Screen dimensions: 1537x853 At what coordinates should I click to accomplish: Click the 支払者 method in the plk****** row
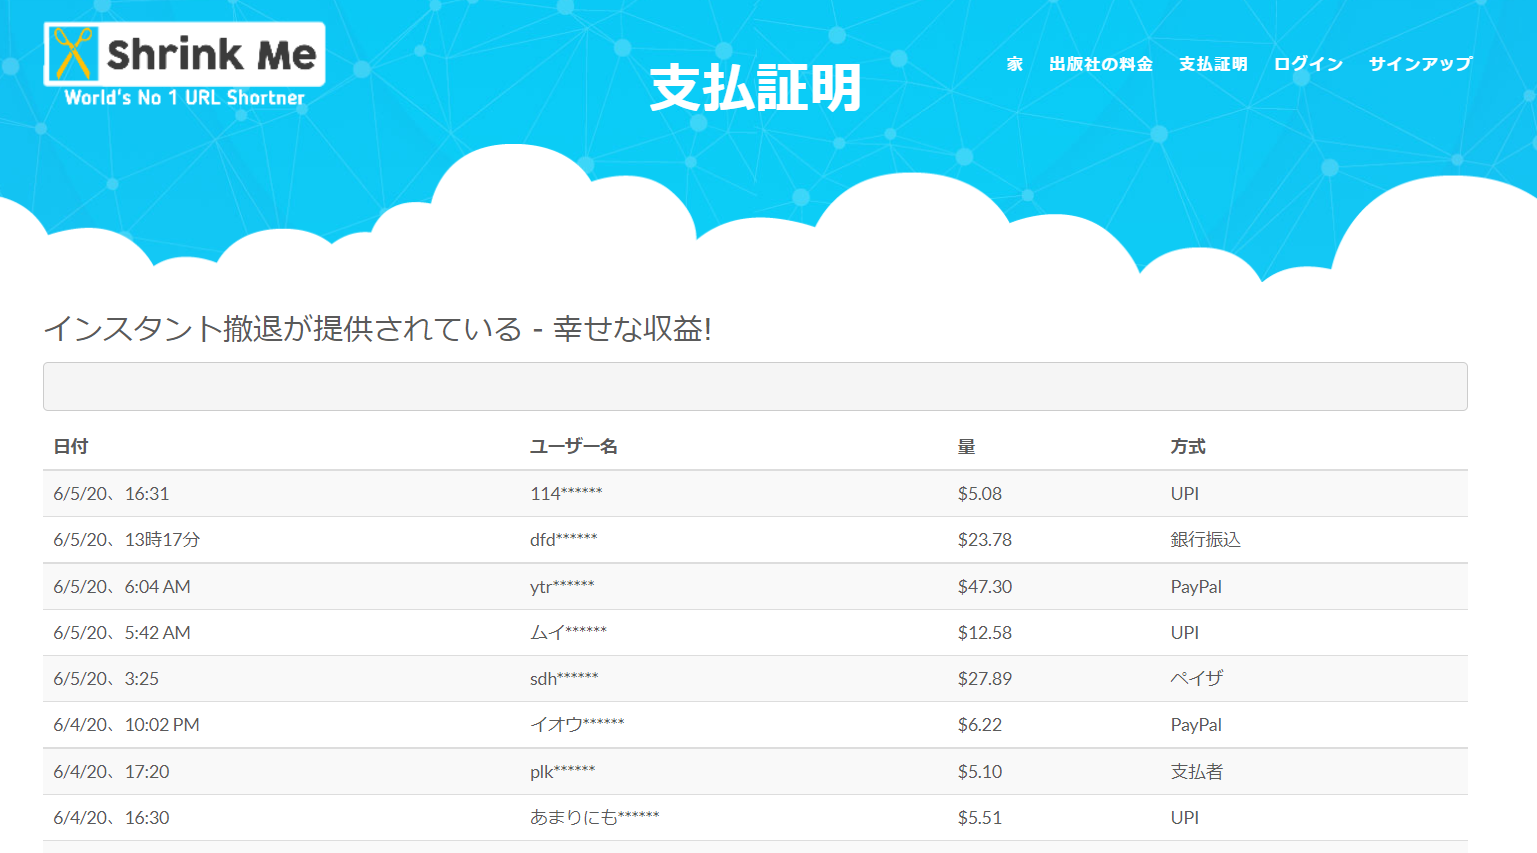pos(1196,772)
